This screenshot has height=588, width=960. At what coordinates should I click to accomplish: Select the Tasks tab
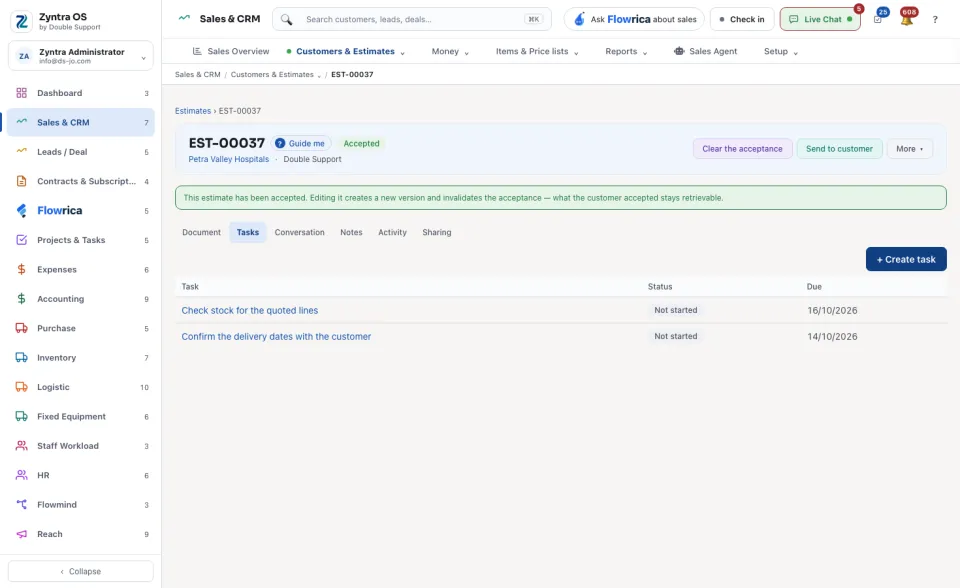tap(248, 233)
